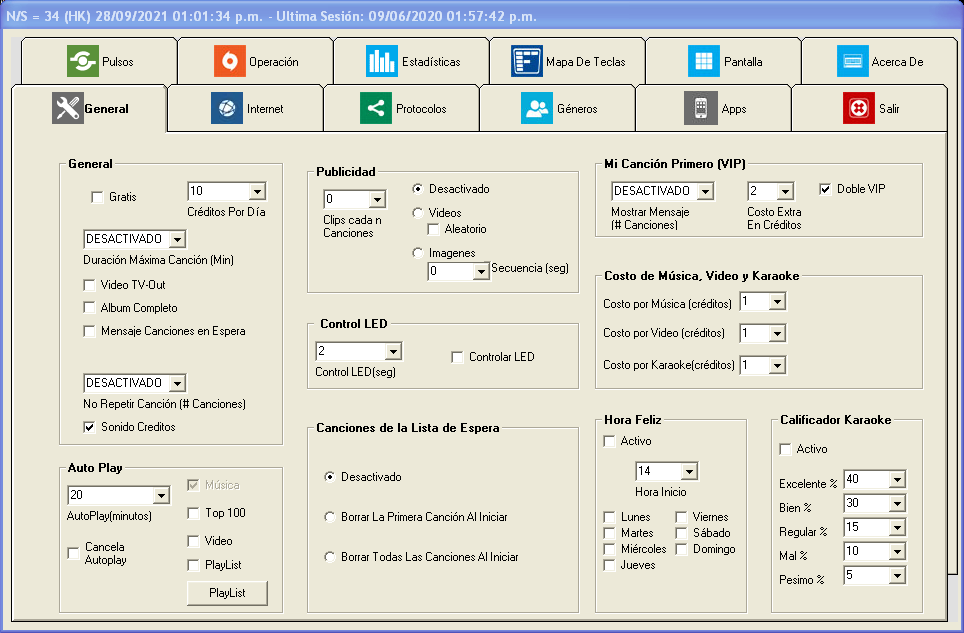Open the Costo por Karaoke dropdown

(778, 365)
